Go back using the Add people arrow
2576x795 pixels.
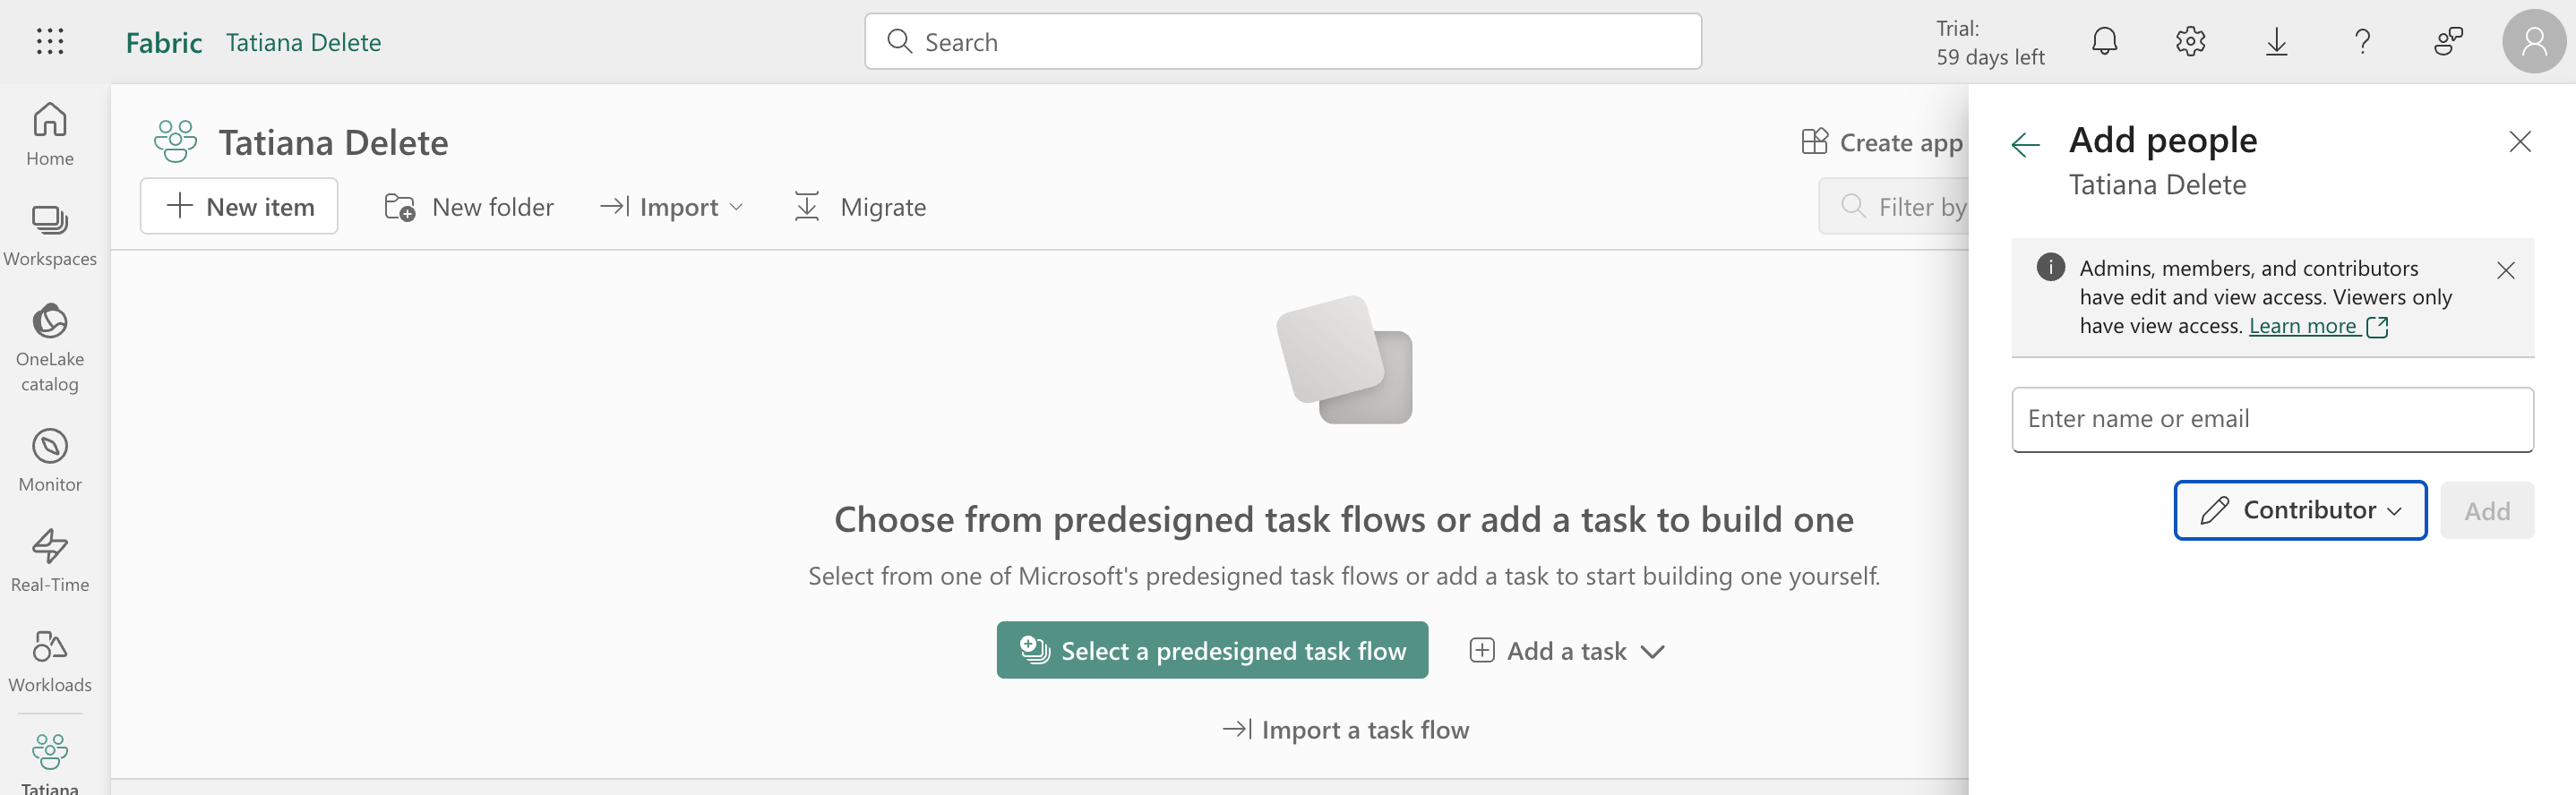[x=2025, y=144]
